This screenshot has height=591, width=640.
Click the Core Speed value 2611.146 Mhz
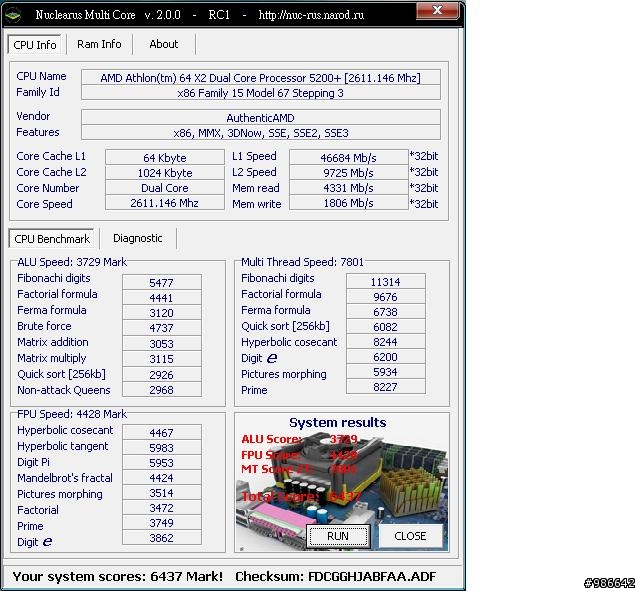(x=164, y=203)
